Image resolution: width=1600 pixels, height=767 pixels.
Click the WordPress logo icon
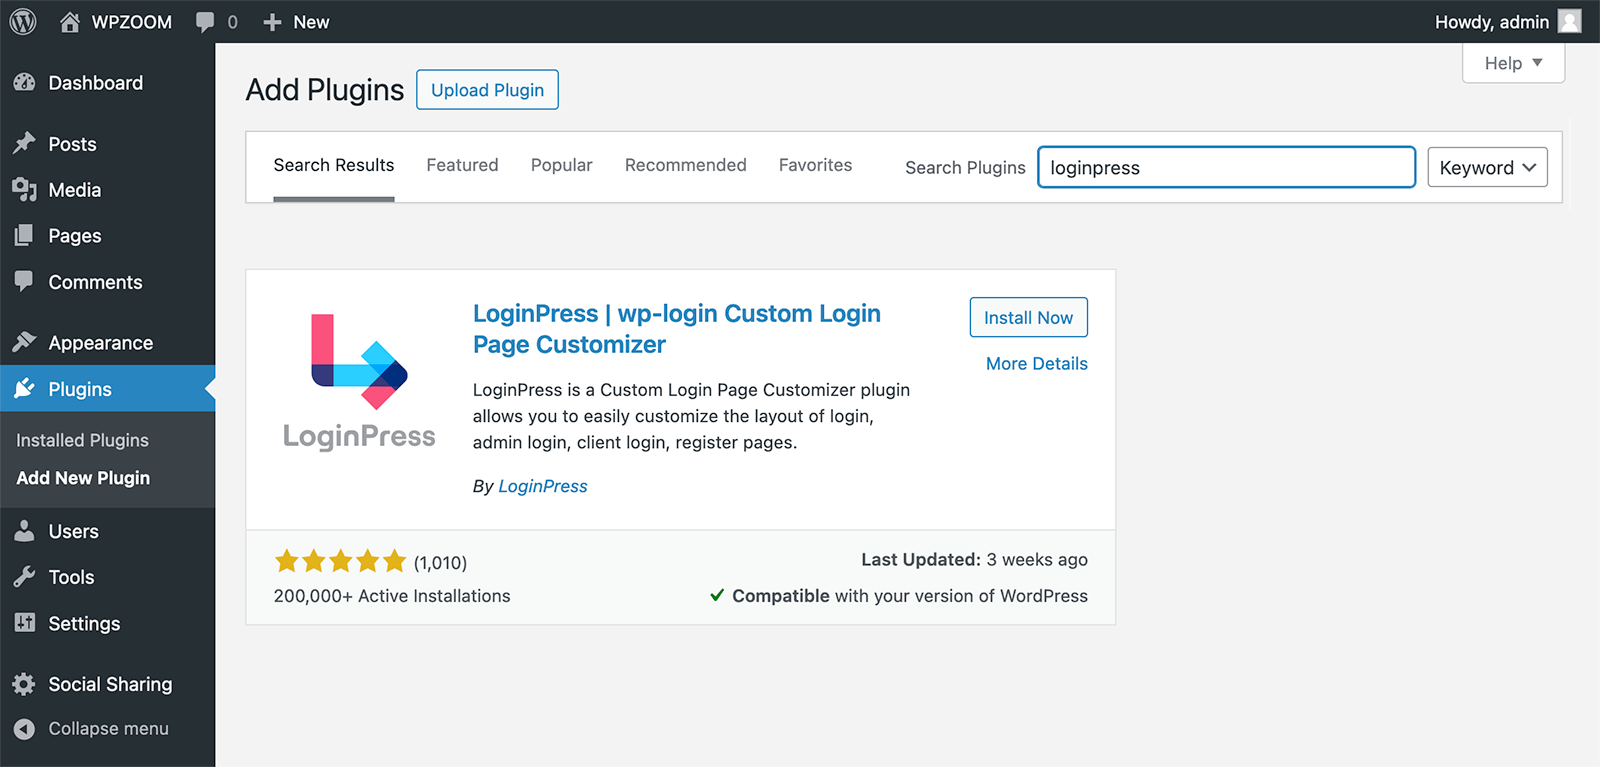(x=23, y=21)
